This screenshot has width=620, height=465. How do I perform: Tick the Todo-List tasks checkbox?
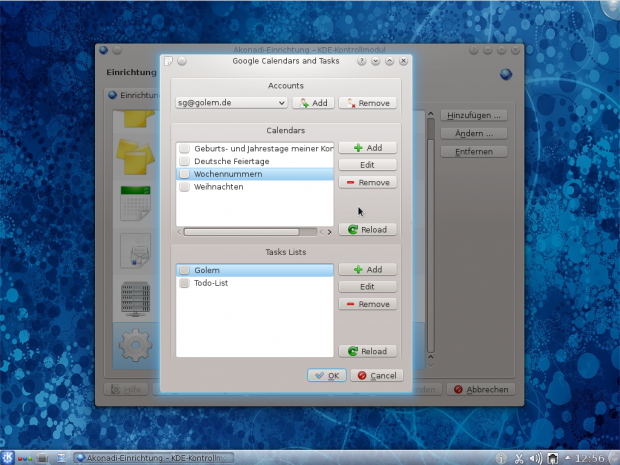[x=184, y=283]
